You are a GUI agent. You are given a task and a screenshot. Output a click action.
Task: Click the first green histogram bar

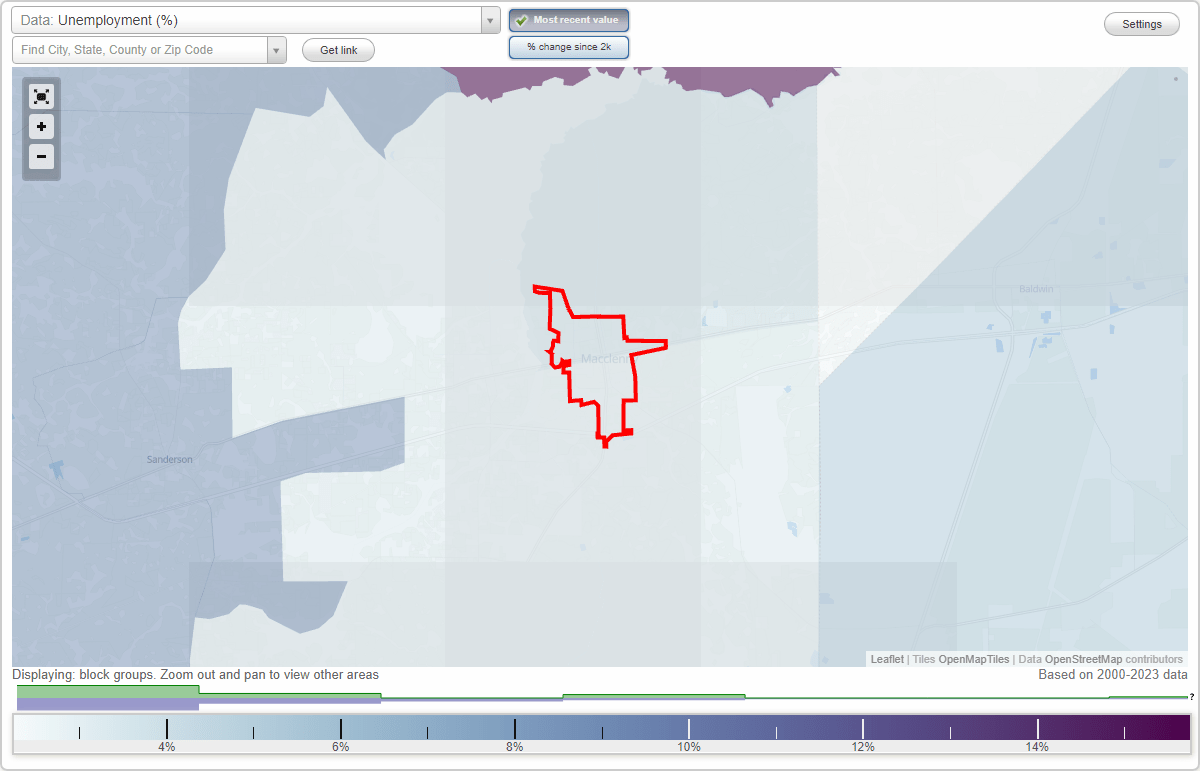point(108,691)
